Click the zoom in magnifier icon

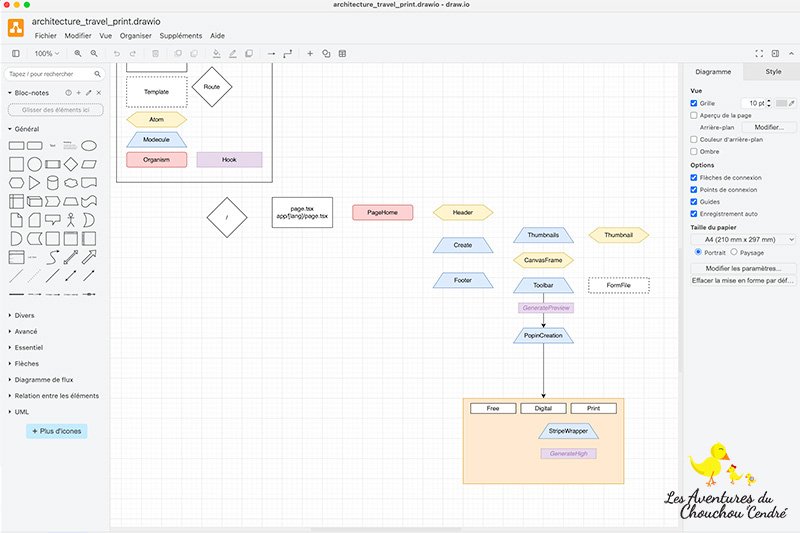(x=78, y=53)
